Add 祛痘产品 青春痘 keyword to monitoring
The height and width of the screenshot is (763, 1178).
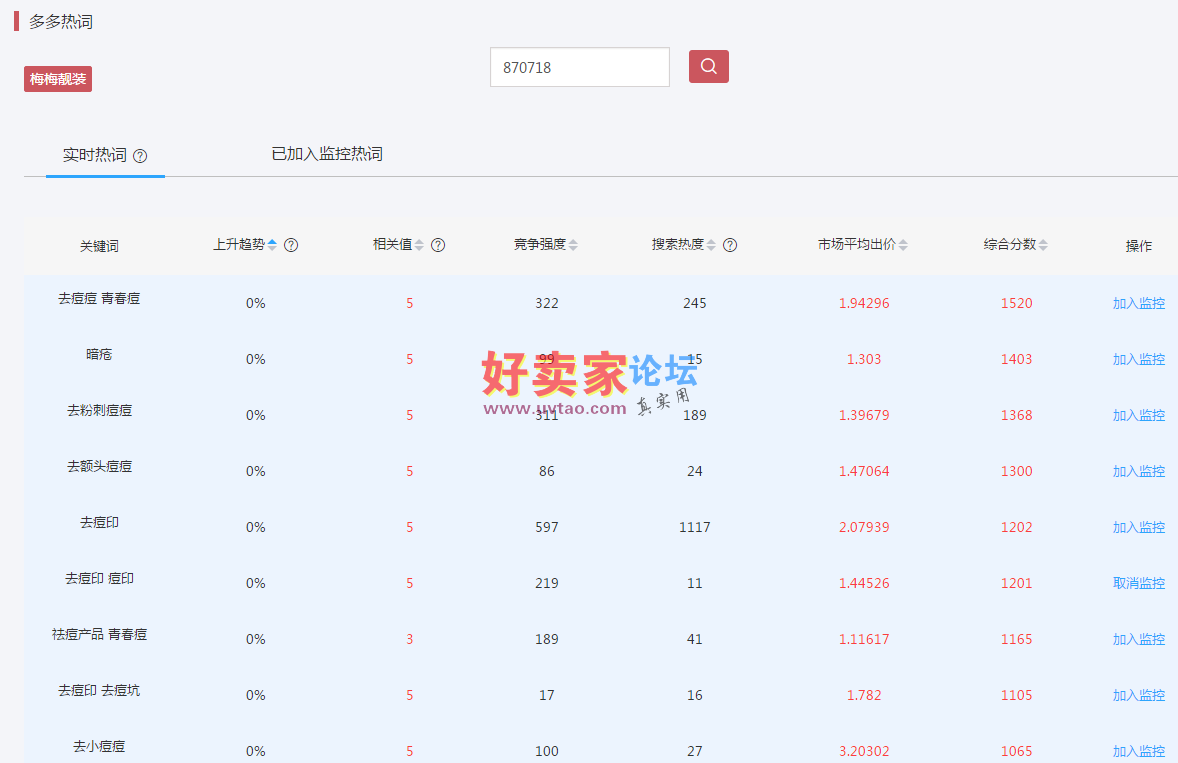pyautogui.click(x=1138, y=639)
